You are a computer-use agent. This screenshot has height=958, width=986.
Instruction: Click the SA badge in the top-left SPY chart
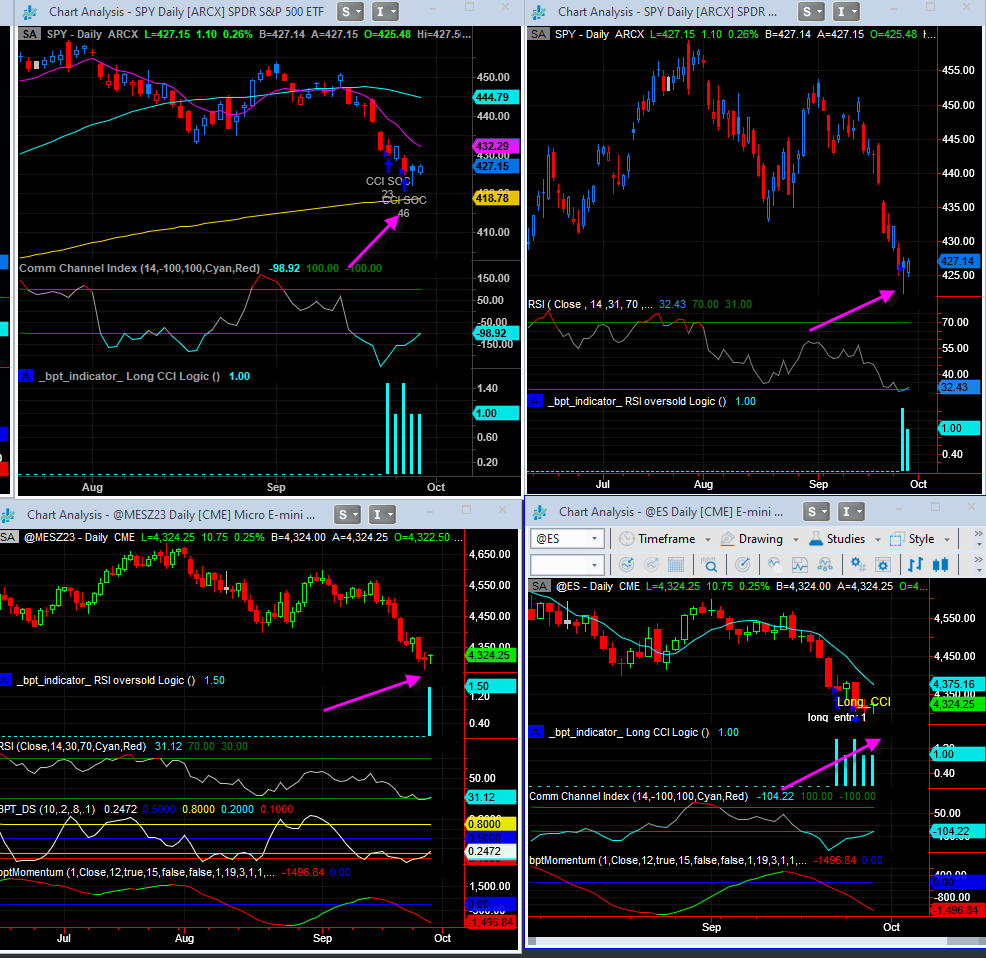point(30,34)
